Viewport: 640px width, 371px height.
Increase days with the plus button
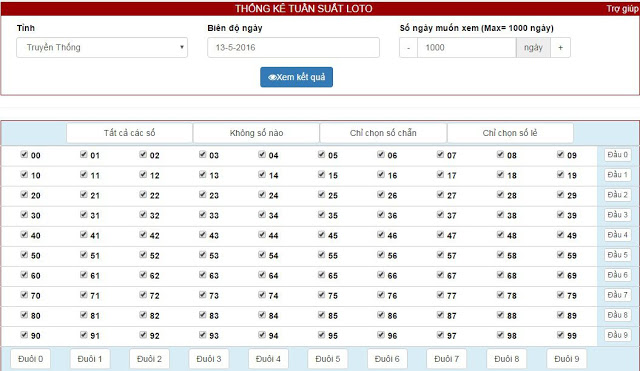(560, 47)
